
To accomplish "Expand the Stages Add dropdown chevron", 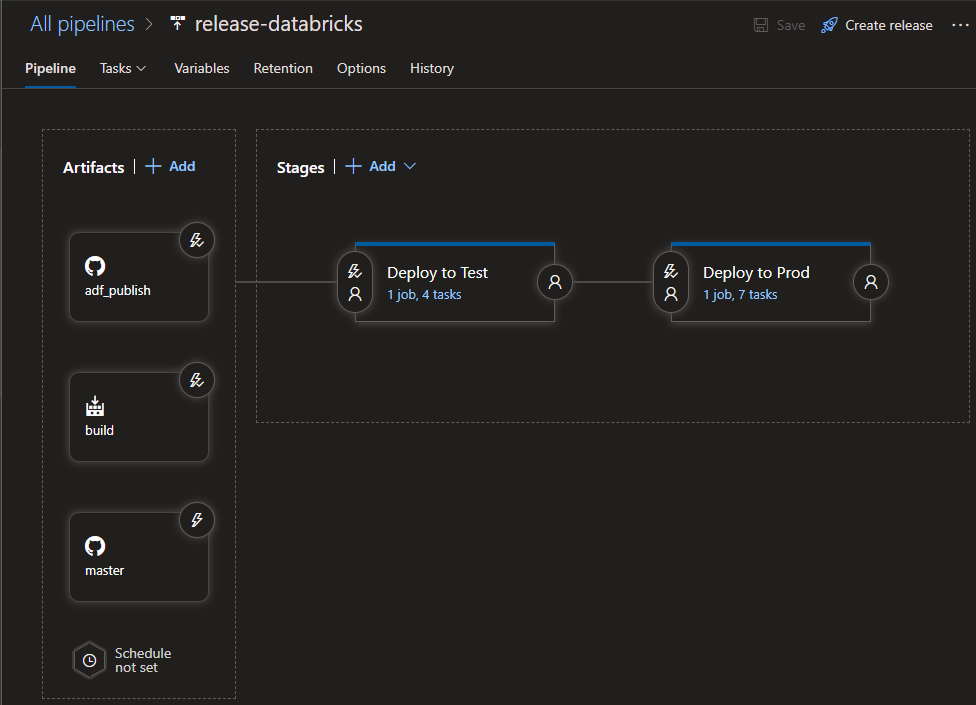I will coord(410,166).
